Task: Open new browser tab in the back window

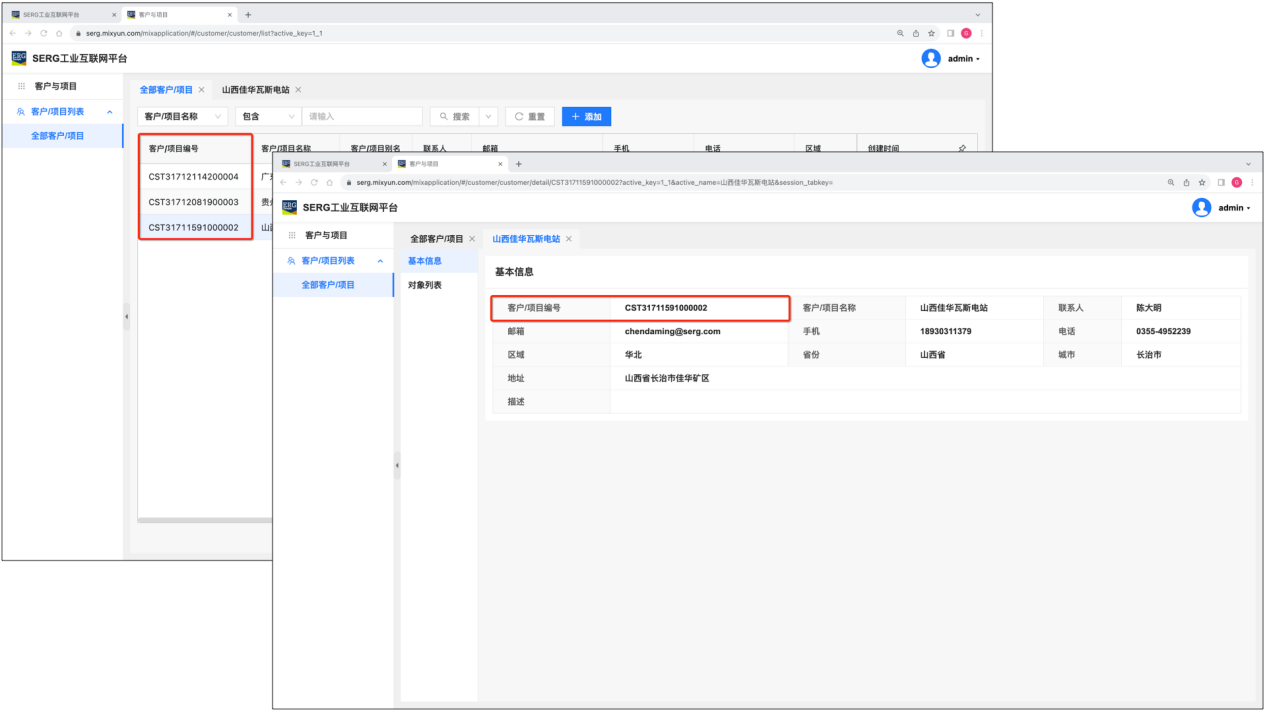Action: pyautogui.click(x=248, y=15)
